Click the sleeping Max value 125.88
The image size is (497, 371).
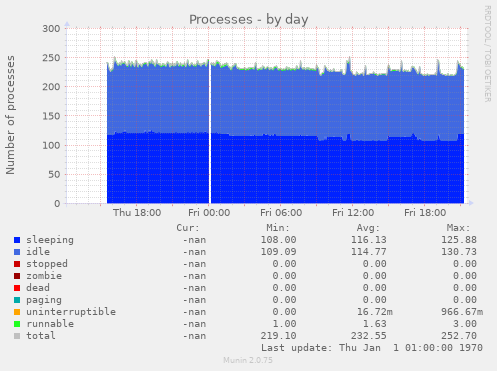459,240
